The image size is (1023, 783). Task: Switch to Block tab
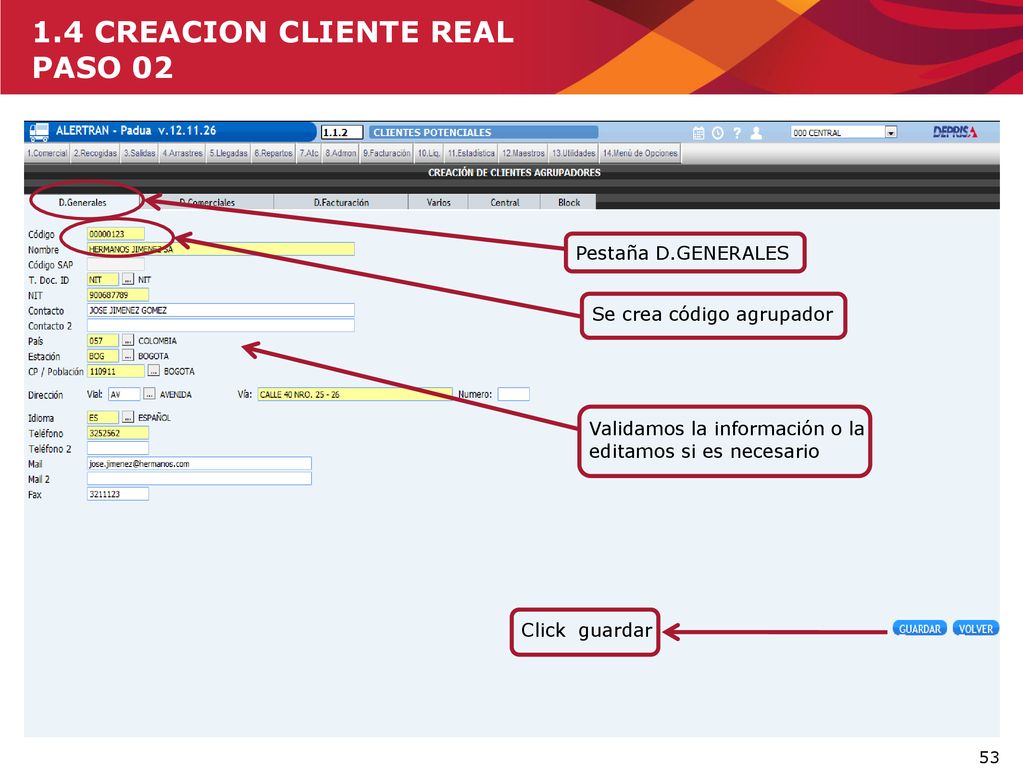click(569, 202)
